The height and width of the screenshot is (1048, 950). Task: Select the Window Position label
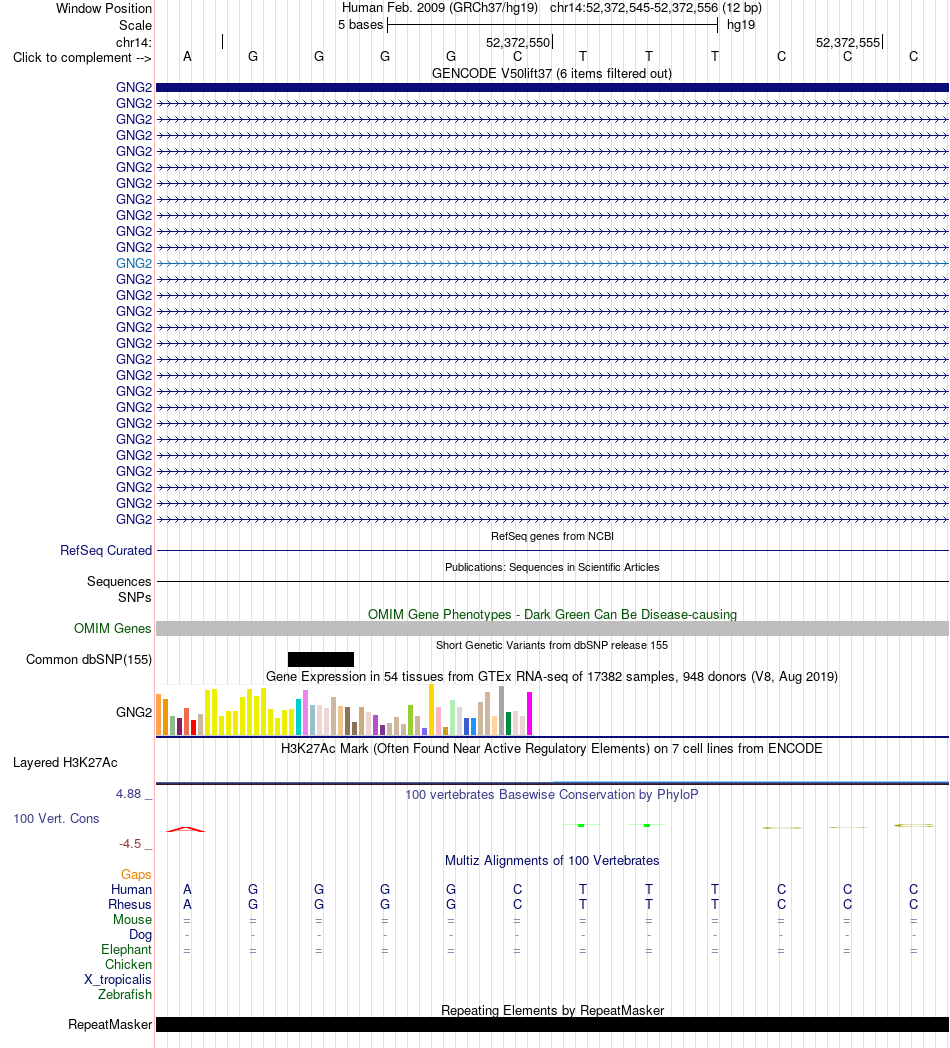click(104, 9)
